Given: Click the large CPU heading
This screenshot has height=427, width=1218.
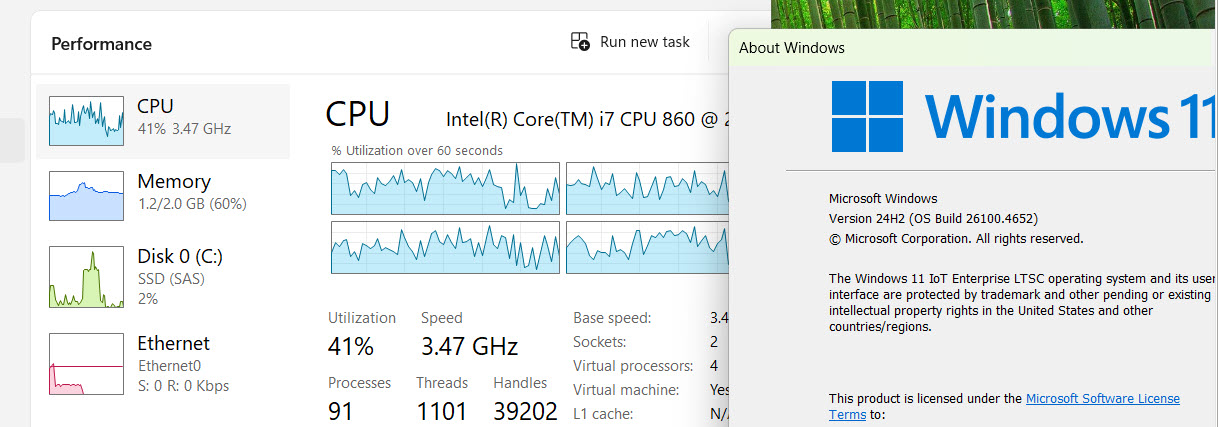Looking at the screenshot, I should tap(358, 114).
